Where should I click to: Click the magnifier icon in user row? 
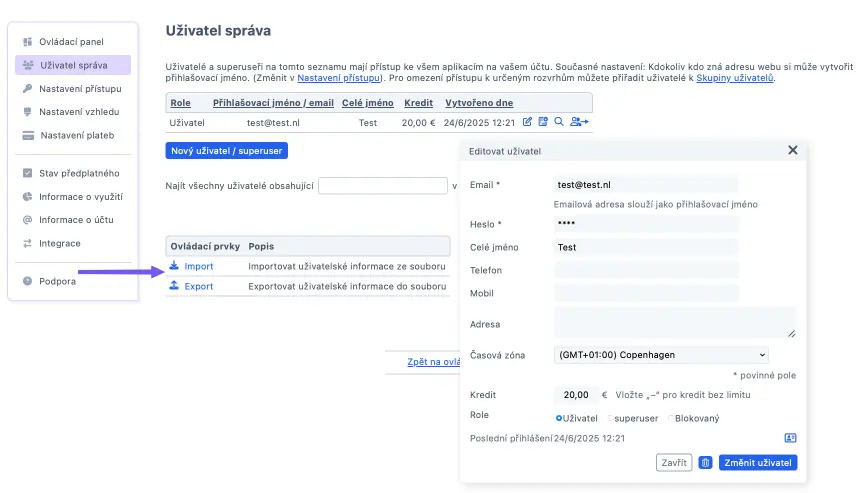pos(559,122)
